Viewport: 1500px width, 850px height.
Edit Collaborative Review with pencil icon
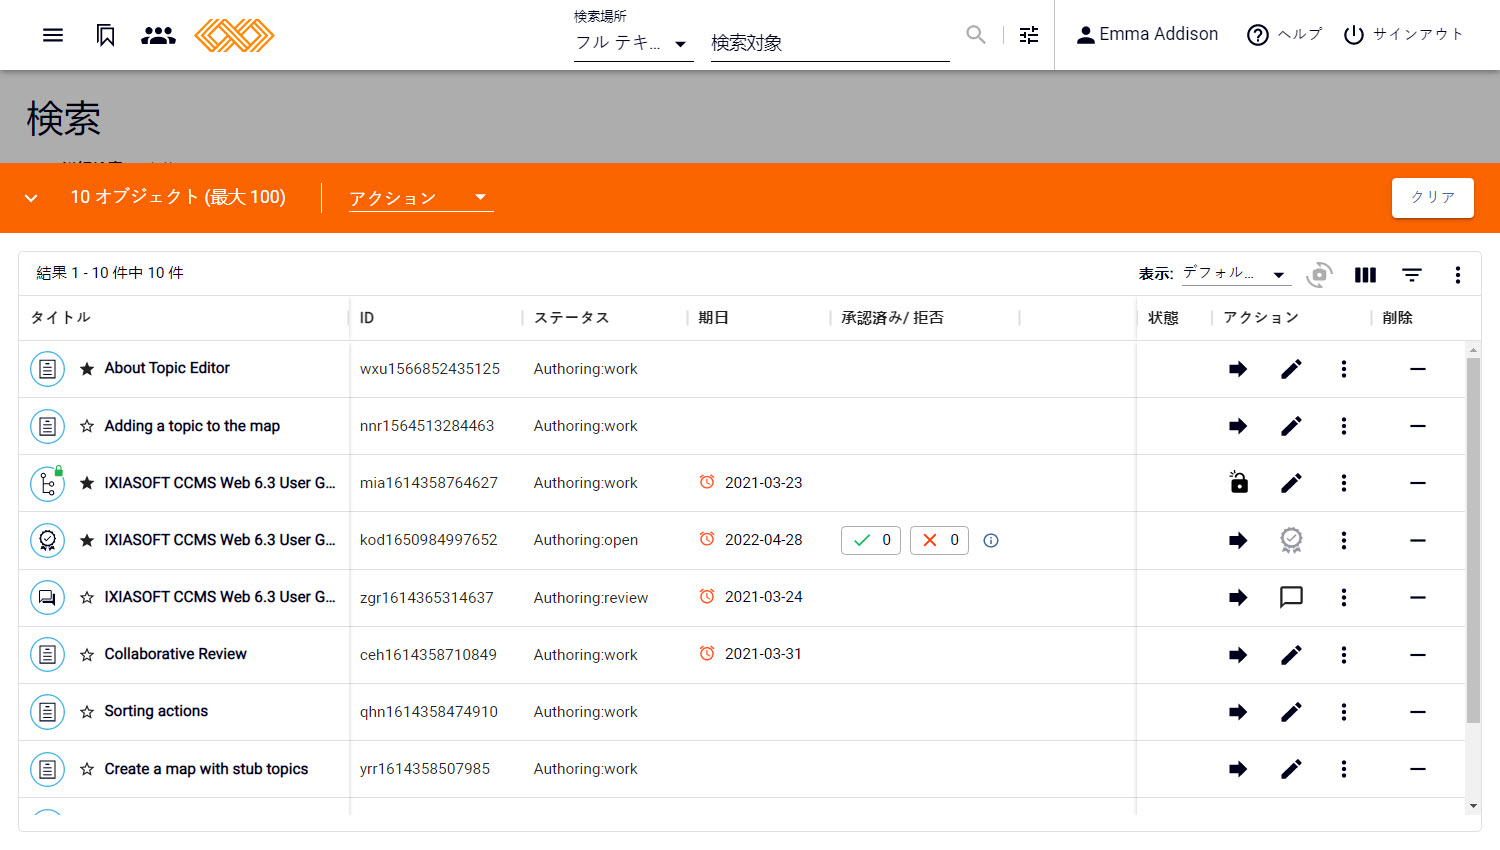pos(1291,655)
